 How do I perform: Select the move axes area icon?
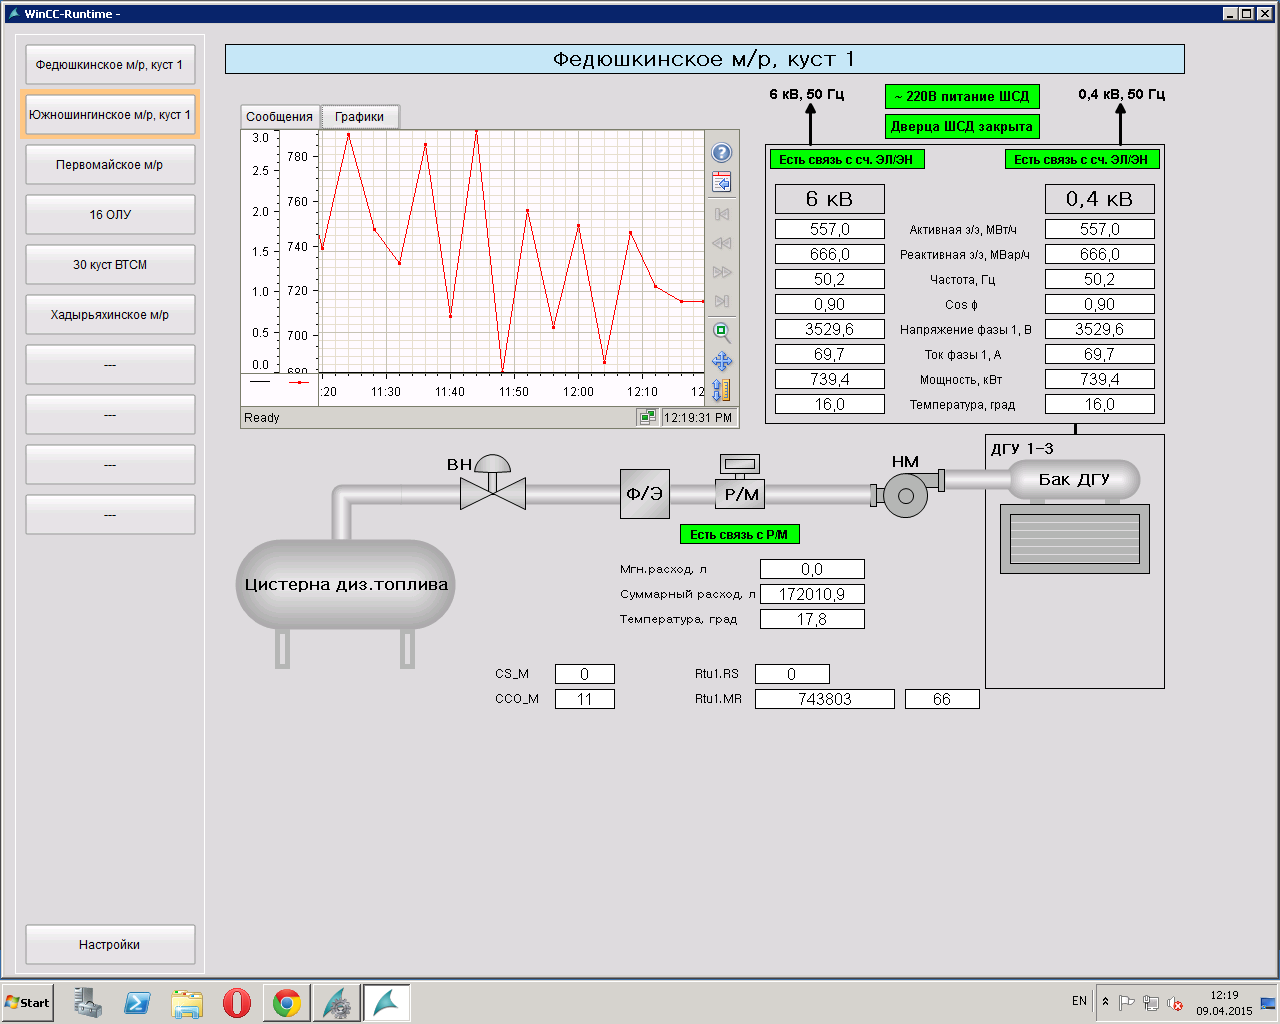[x=721, y=361]
